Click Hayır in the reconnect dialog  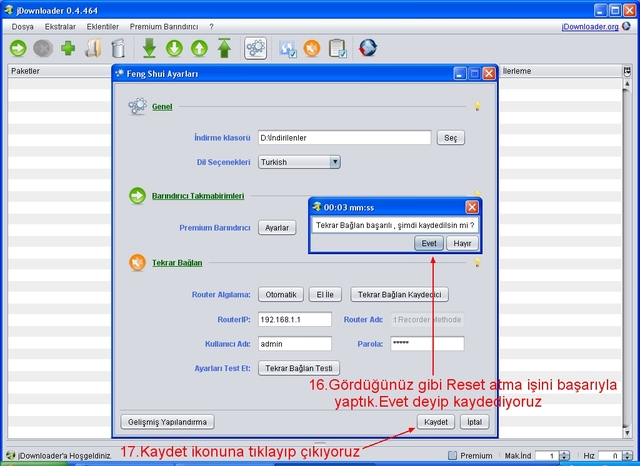point(462,243)
